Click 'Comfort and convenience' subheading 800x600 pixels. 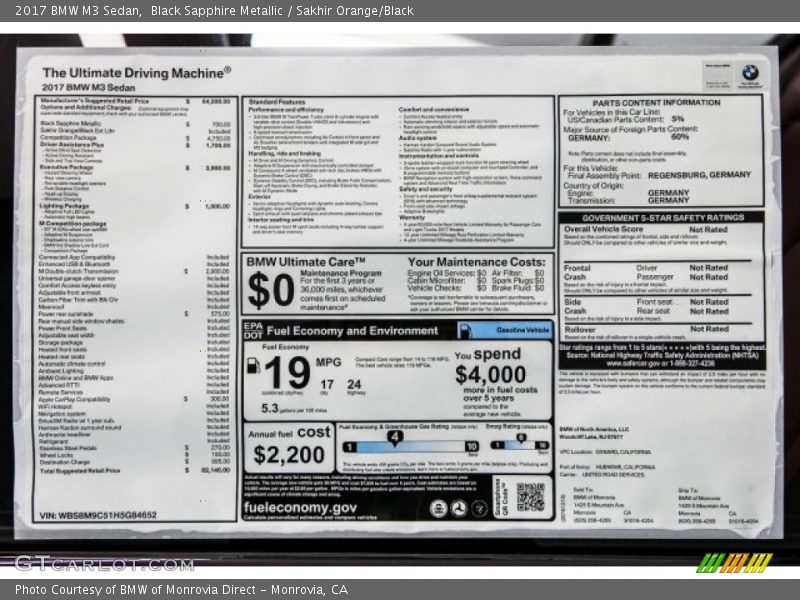[x=434, y=109]
